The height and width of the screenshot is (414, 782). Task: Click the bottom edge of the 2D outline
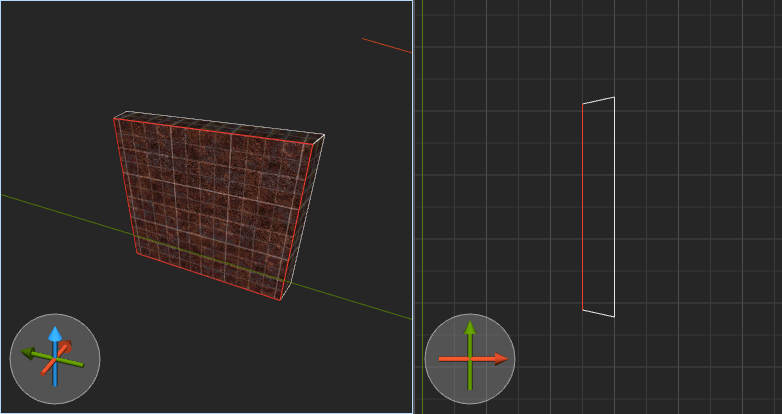[598, 313]
